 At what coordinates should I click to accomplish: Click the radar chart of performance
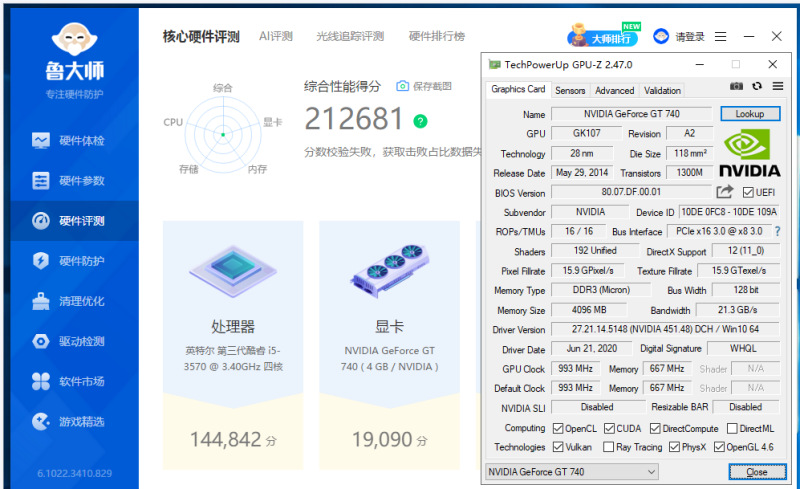click(x=223, y=135)
